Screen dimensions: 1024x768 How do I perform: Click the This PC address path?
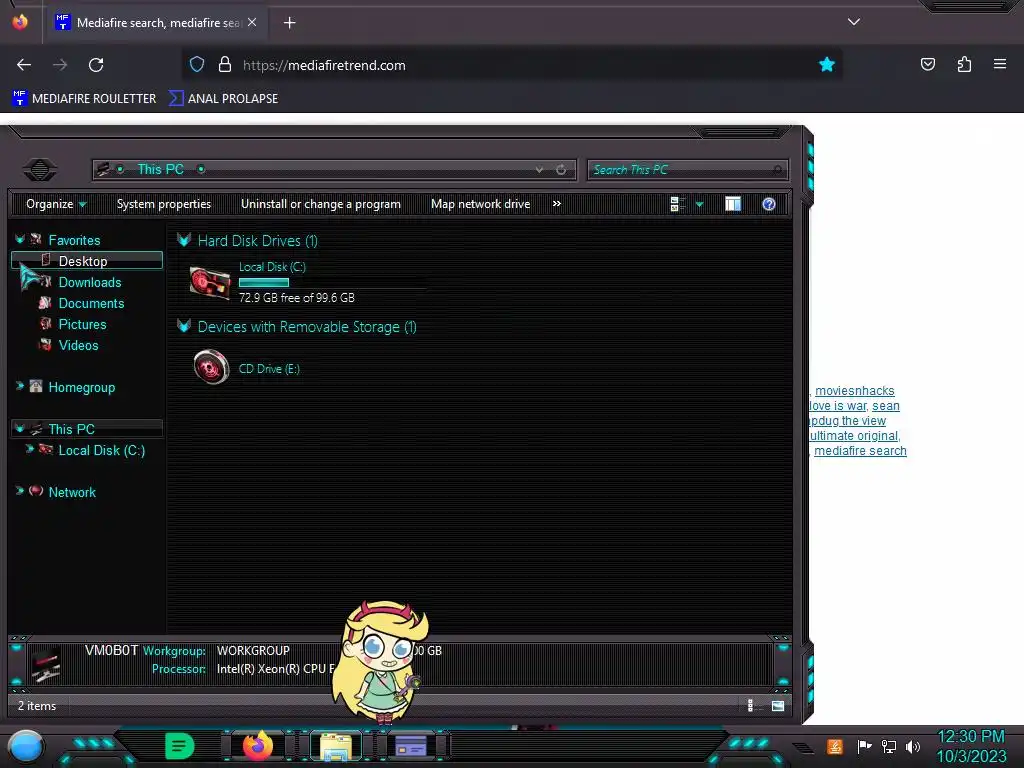(x=160, y=169)
